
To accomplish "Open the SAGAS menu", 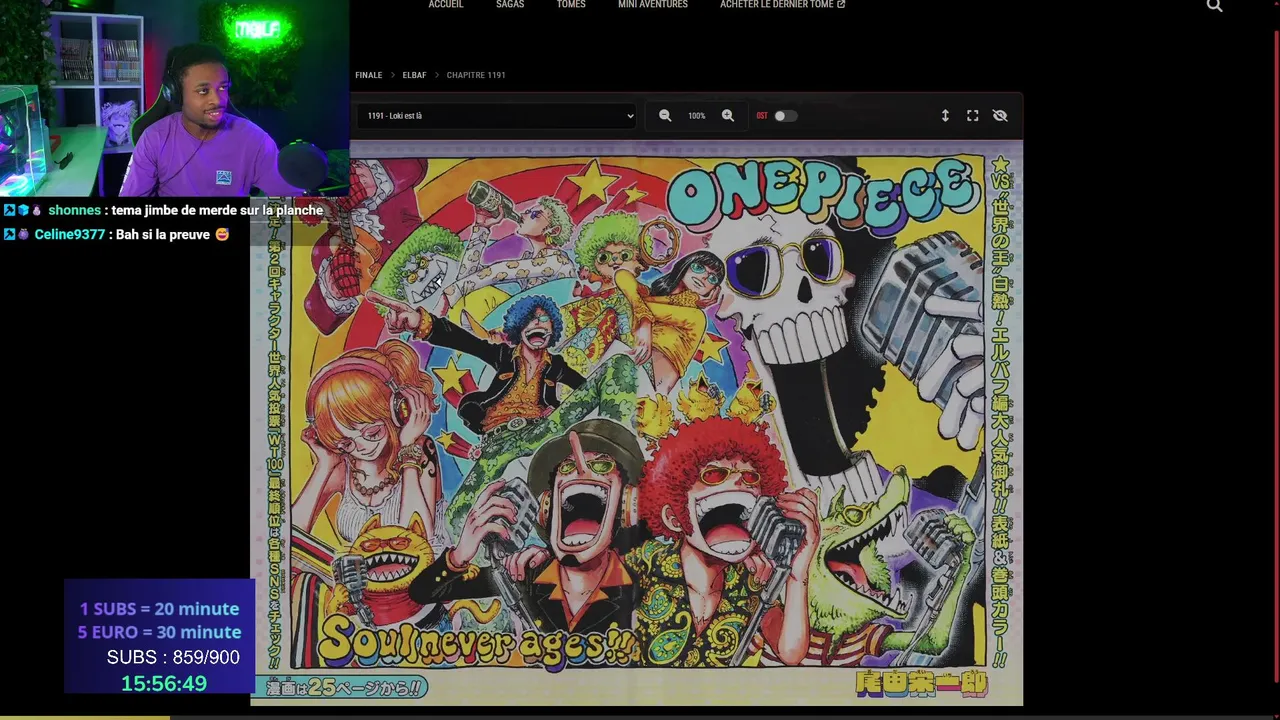I will click(510, 5).
